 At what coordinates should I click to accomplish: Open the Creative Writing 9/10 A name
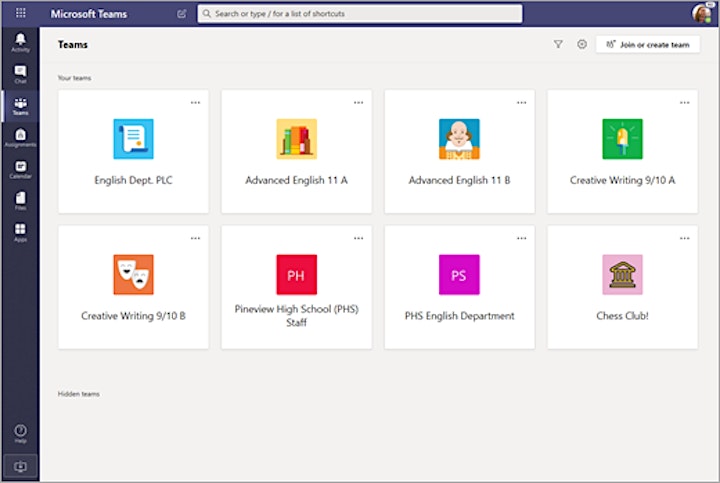tap(622, 180)
